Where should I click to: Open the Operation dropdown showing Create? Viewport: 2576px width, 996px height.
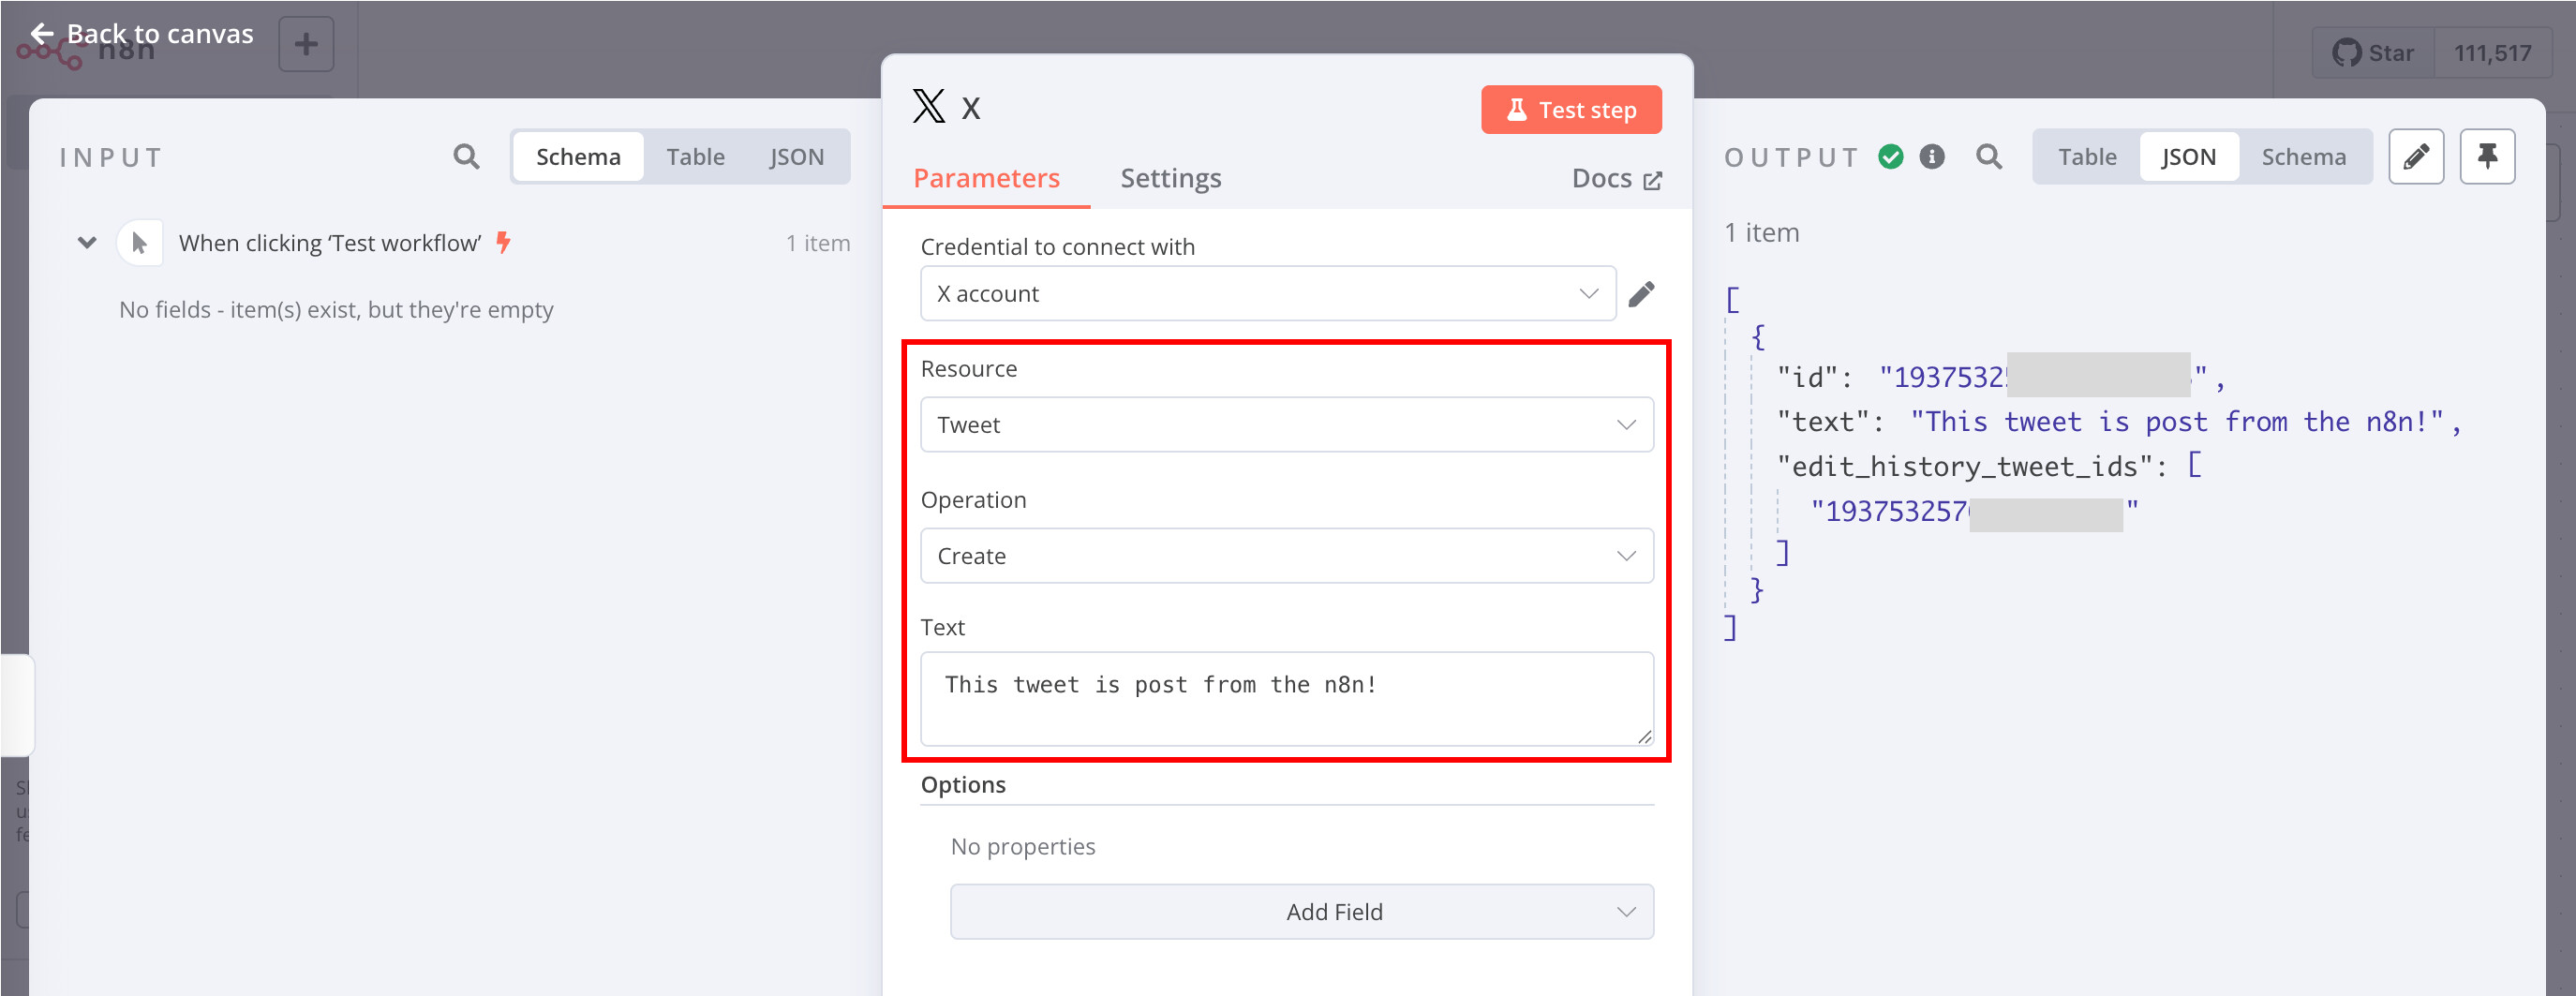[1286, 556]
